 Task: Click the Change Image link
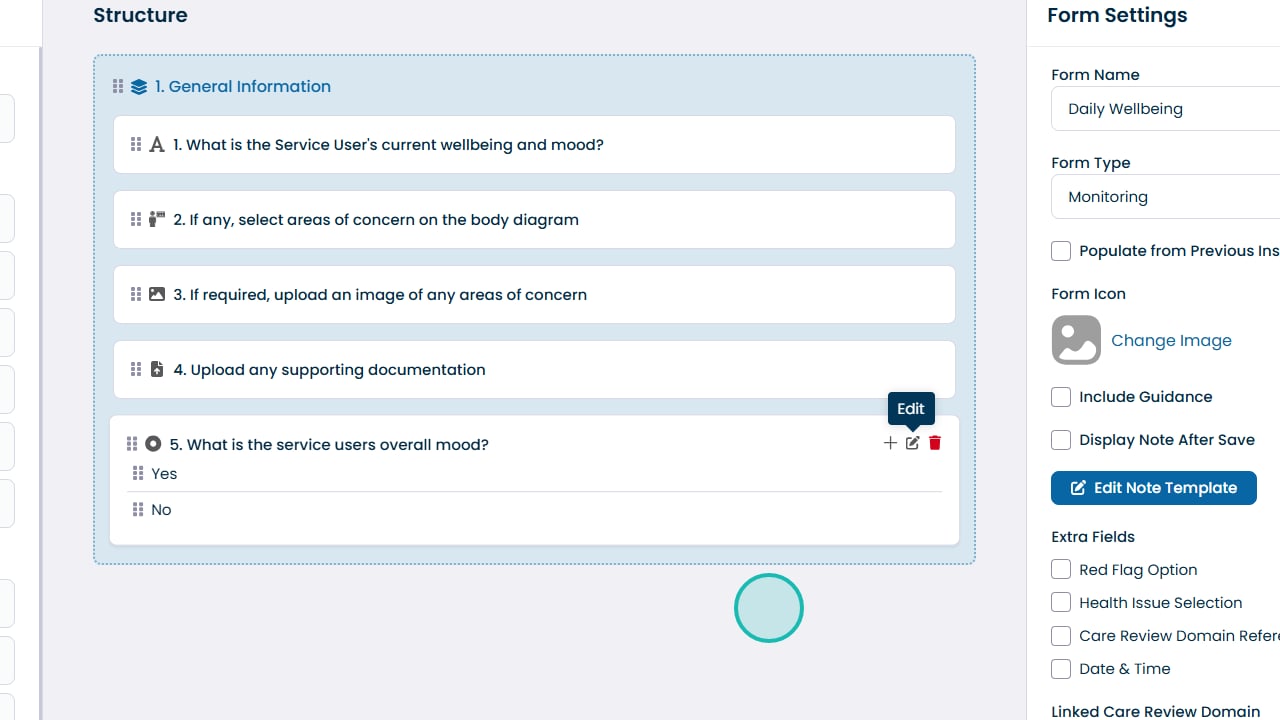coord(1171,341)
